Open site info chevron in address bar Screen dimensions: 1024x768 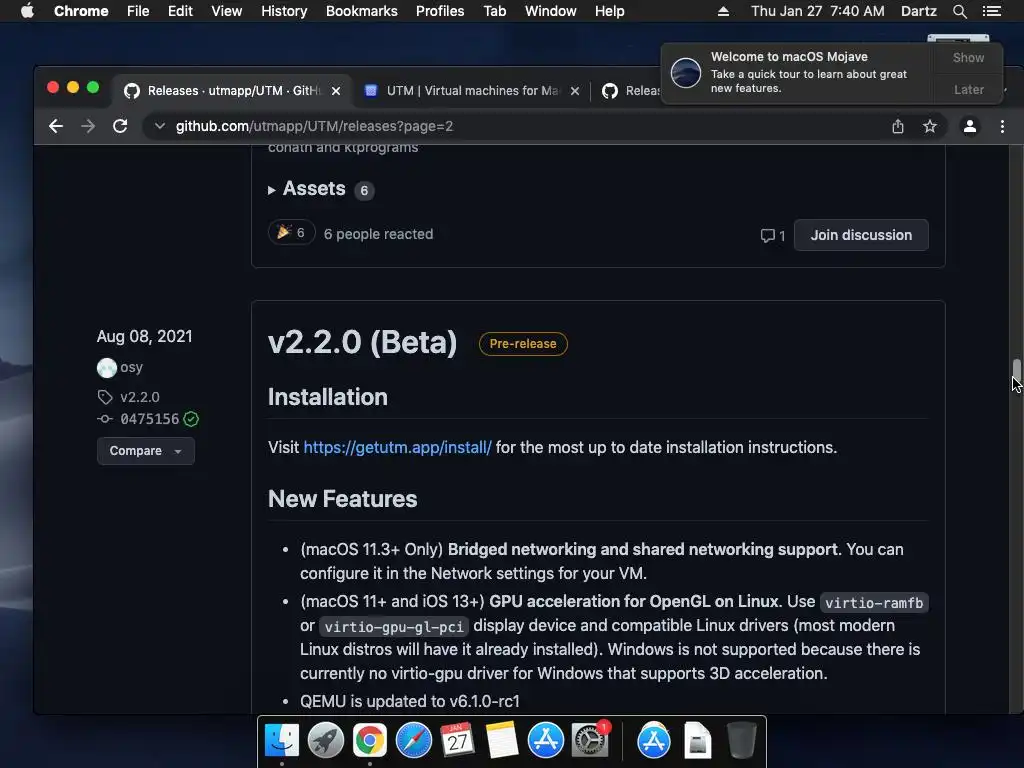coord(159,126)
